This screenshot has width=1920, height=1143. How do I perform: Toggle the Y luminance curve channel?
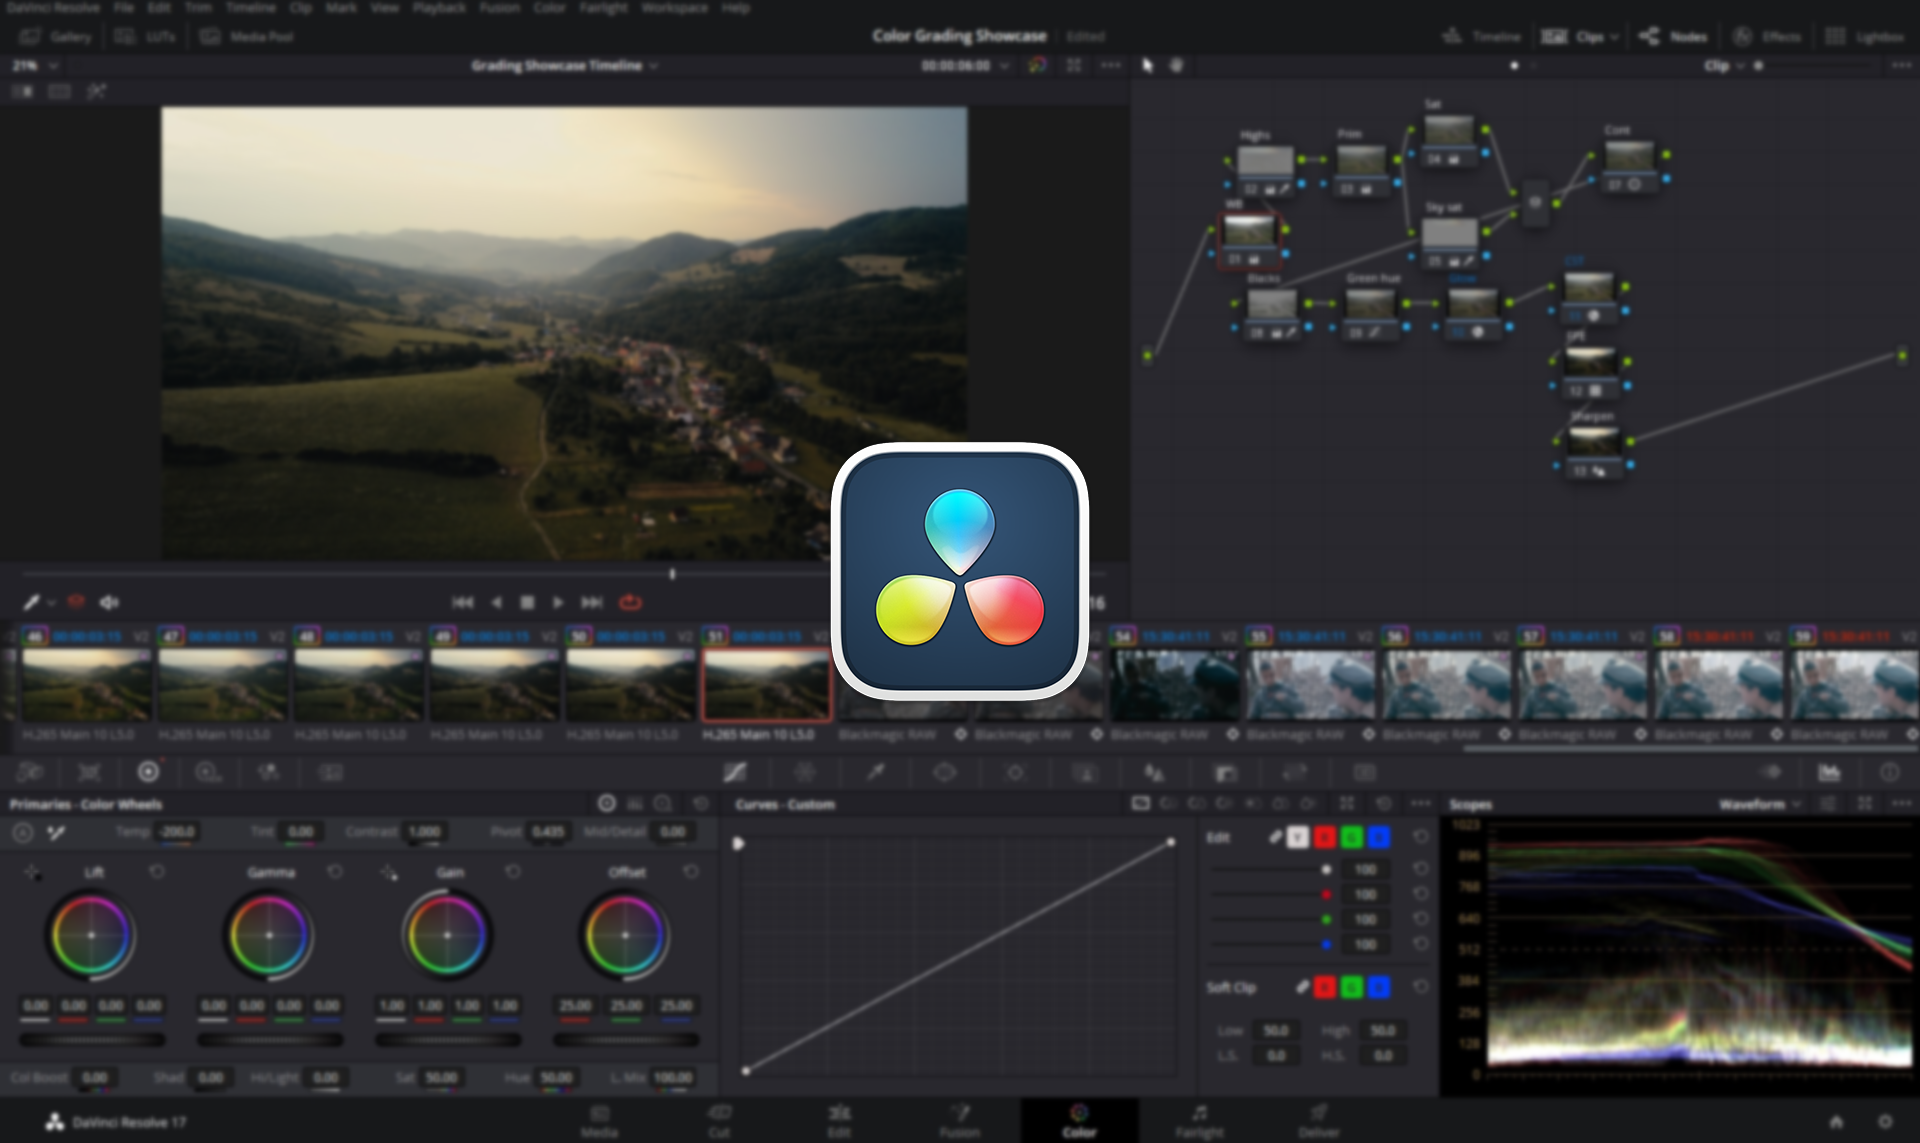click(x=1298, y=838)
